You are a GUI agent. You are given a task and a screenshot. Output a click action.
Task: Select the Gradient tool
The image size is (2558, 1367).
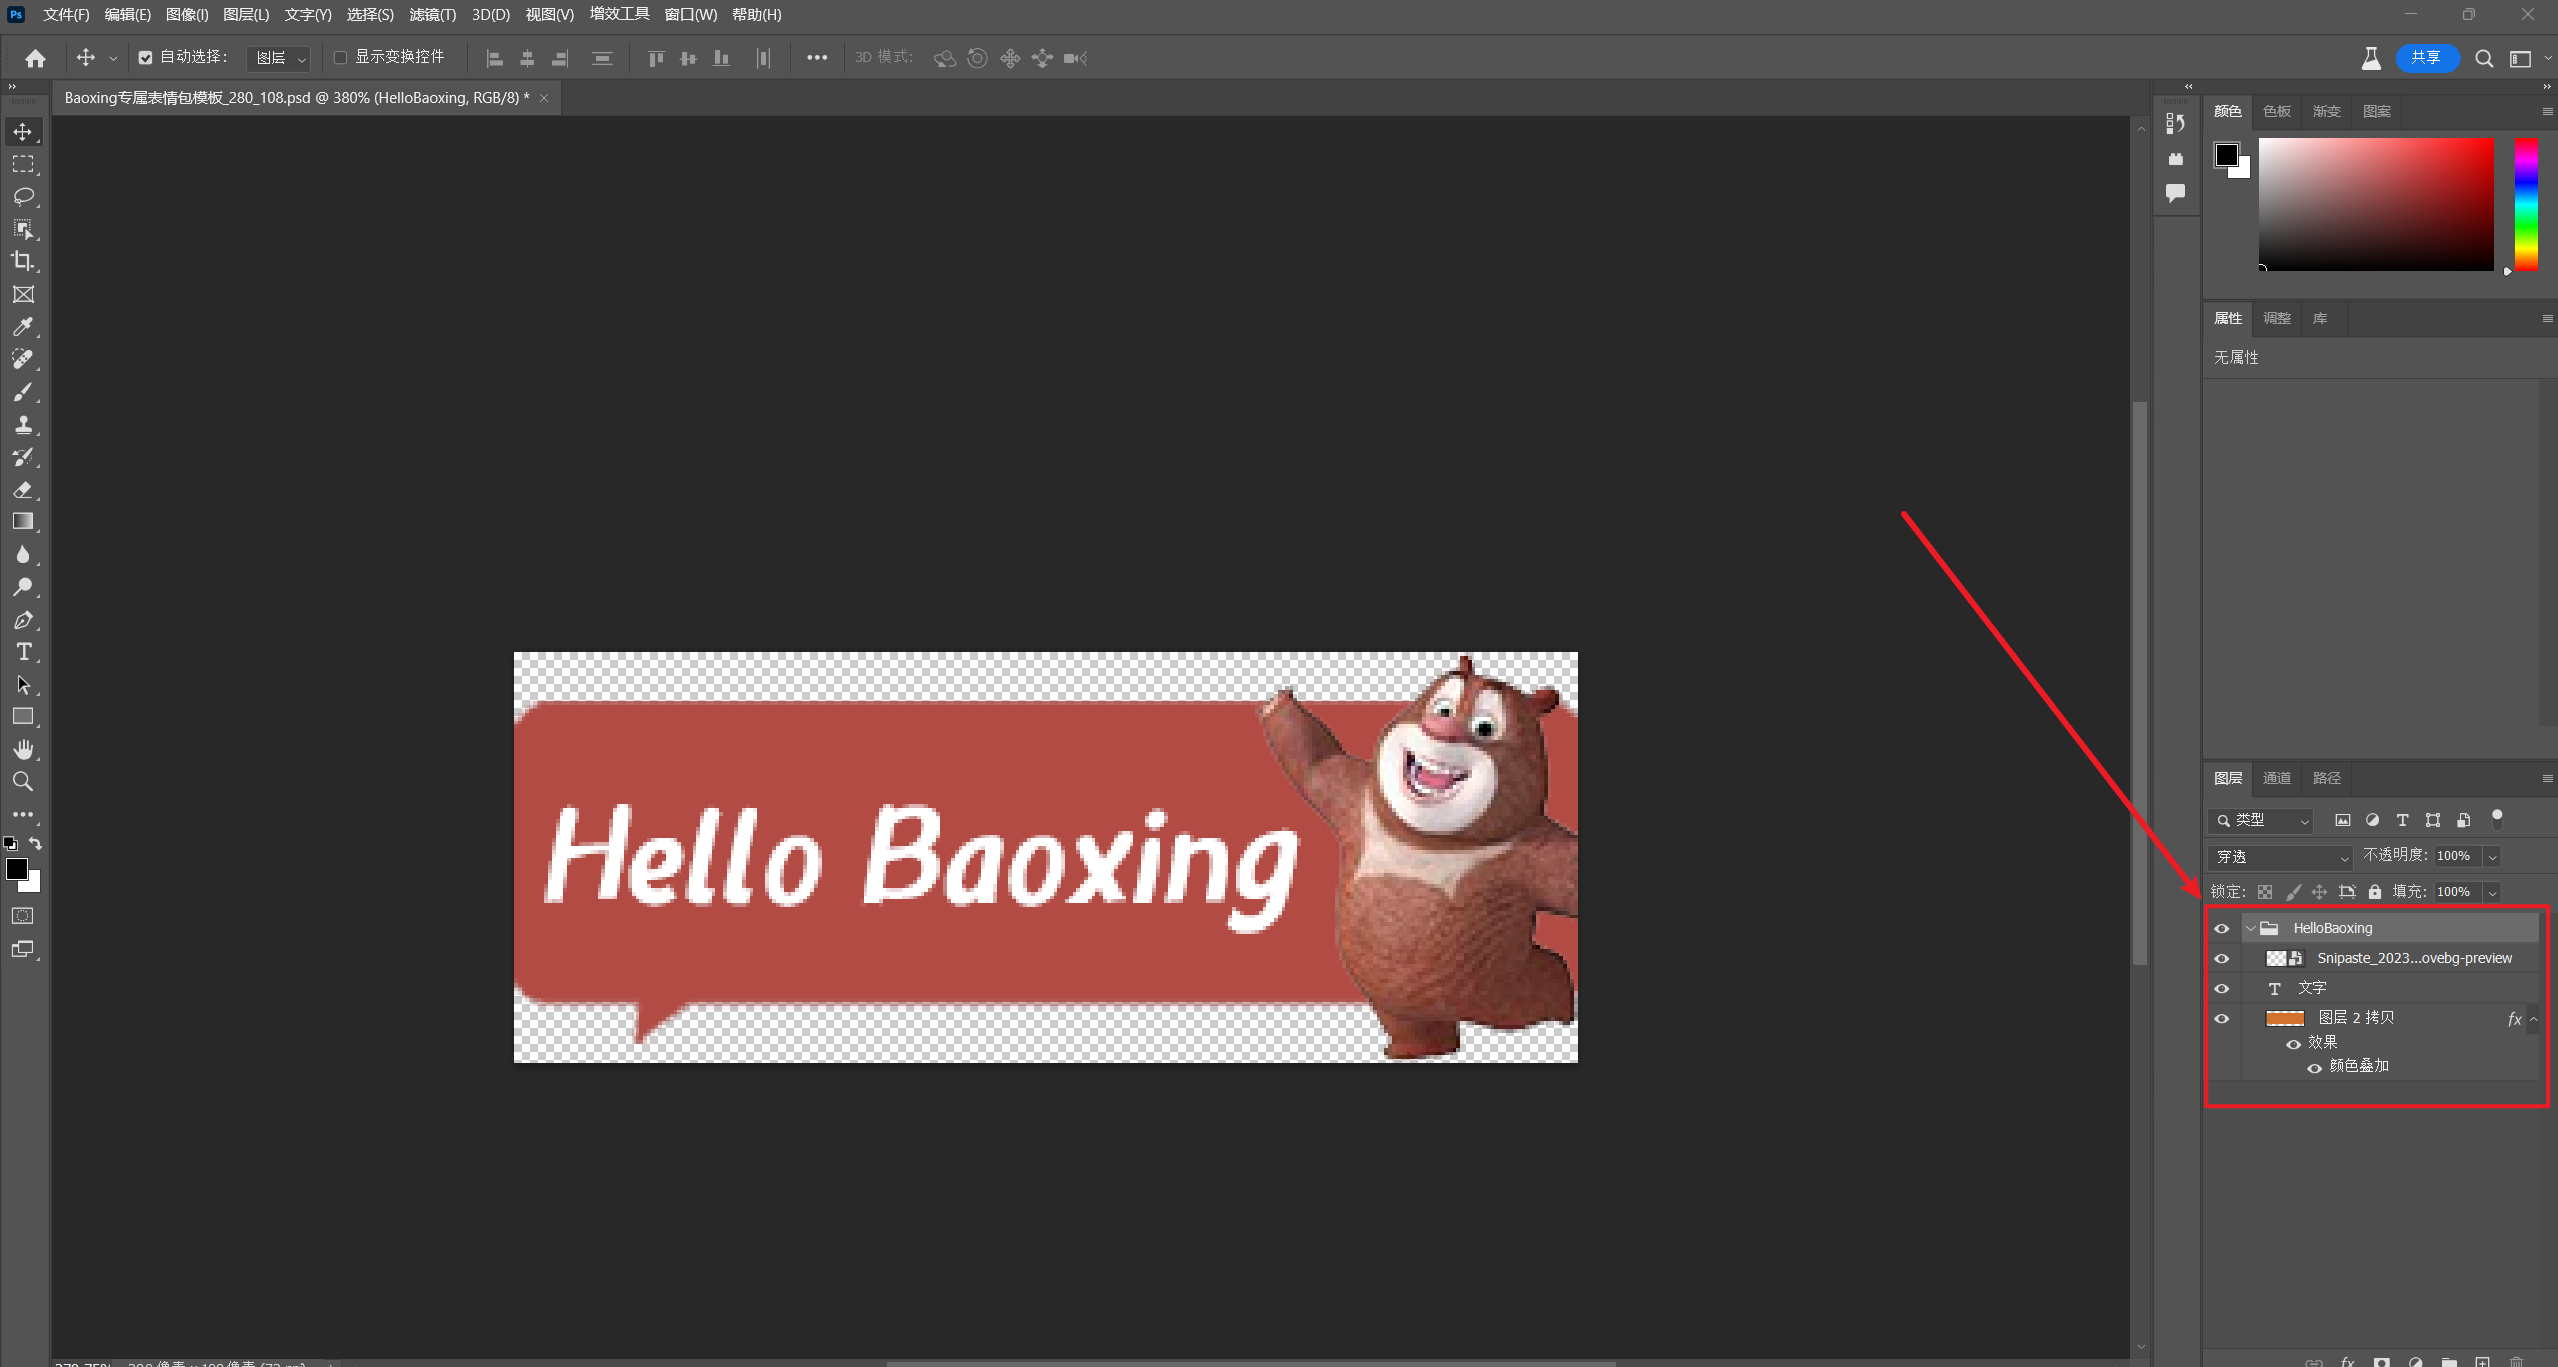pos(23,522)
